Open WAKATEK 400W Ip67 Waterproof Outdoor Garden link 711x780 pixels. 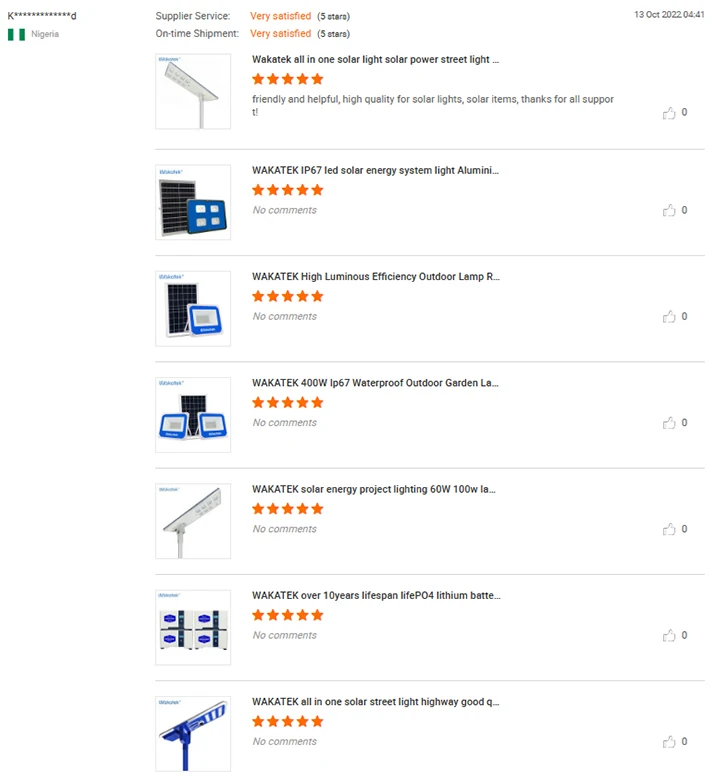(375, 383)
